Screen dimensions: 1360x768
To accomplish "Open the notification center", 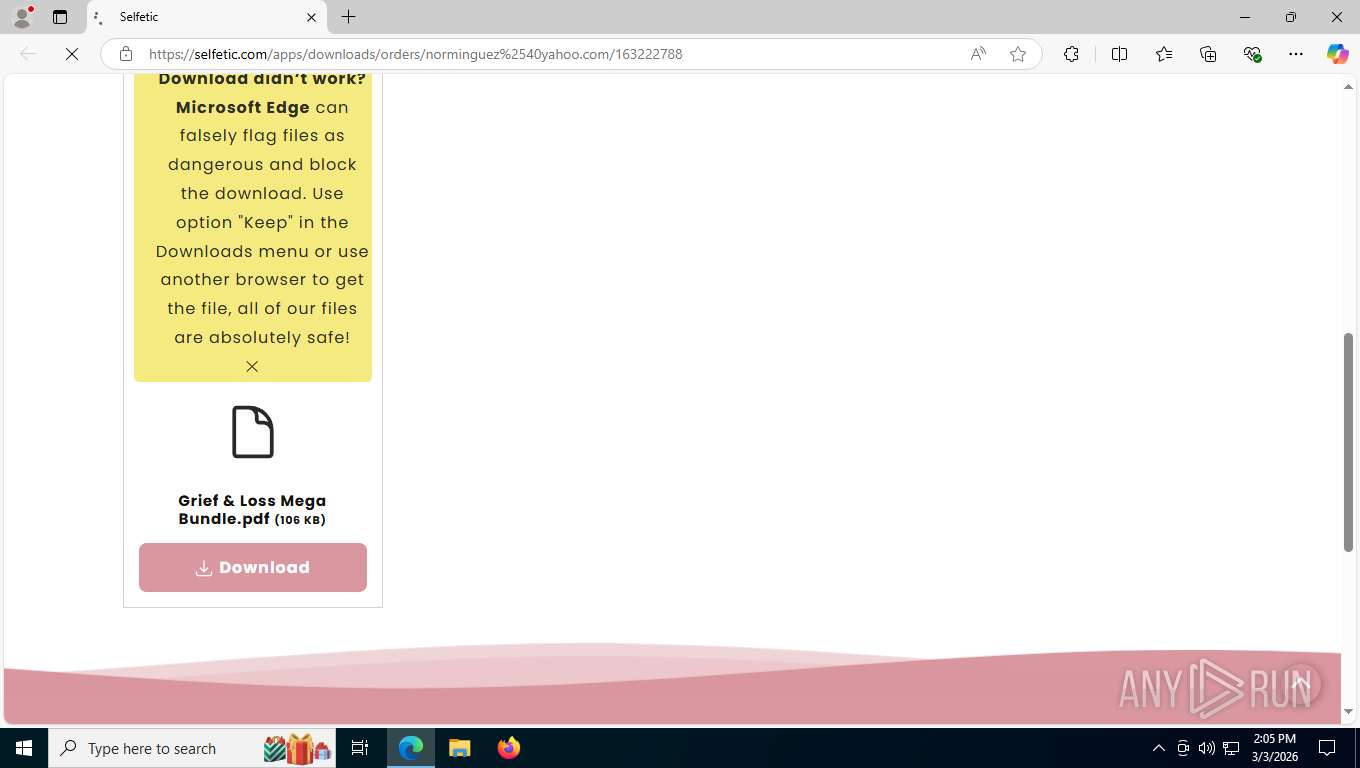I will (1327, 748).
